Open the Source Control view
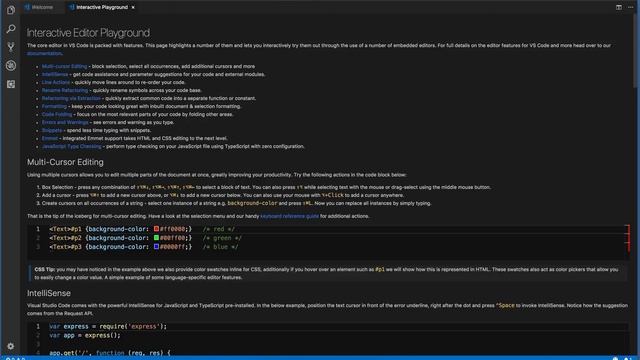The height and width of the screenshot is (360, 640). coord(11,47)
